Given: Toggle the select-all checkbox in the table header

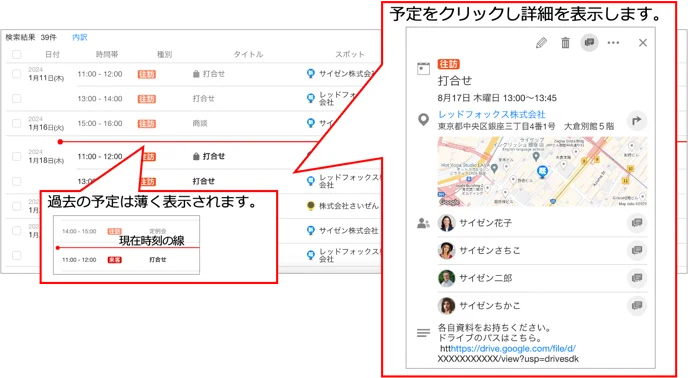Looking at the screenshot, I should 17,54.
